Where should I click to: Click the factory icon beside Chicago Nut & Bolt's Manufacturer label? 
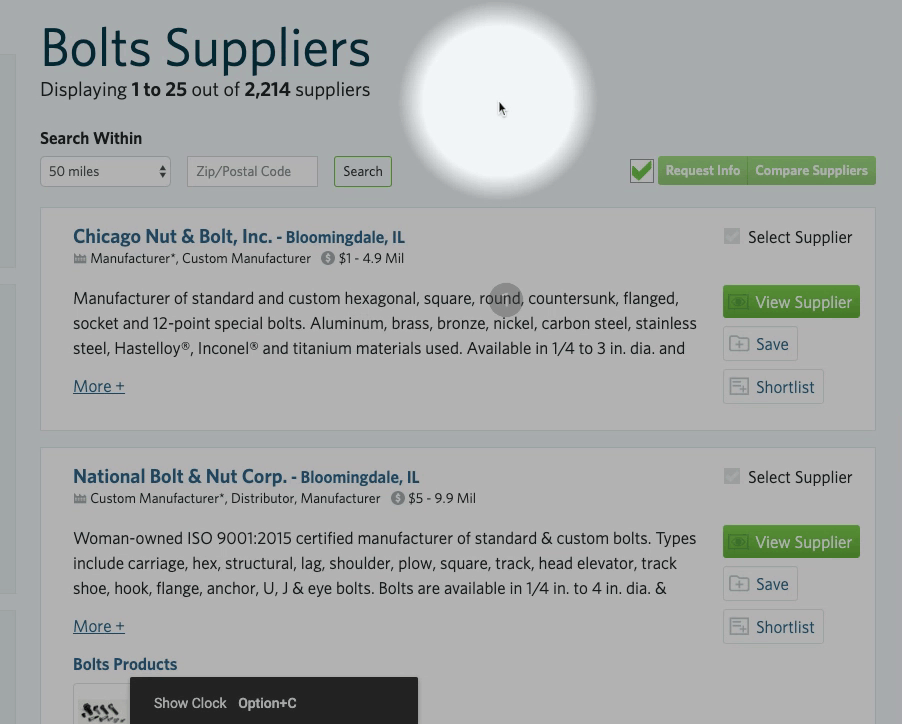[80, 259]
